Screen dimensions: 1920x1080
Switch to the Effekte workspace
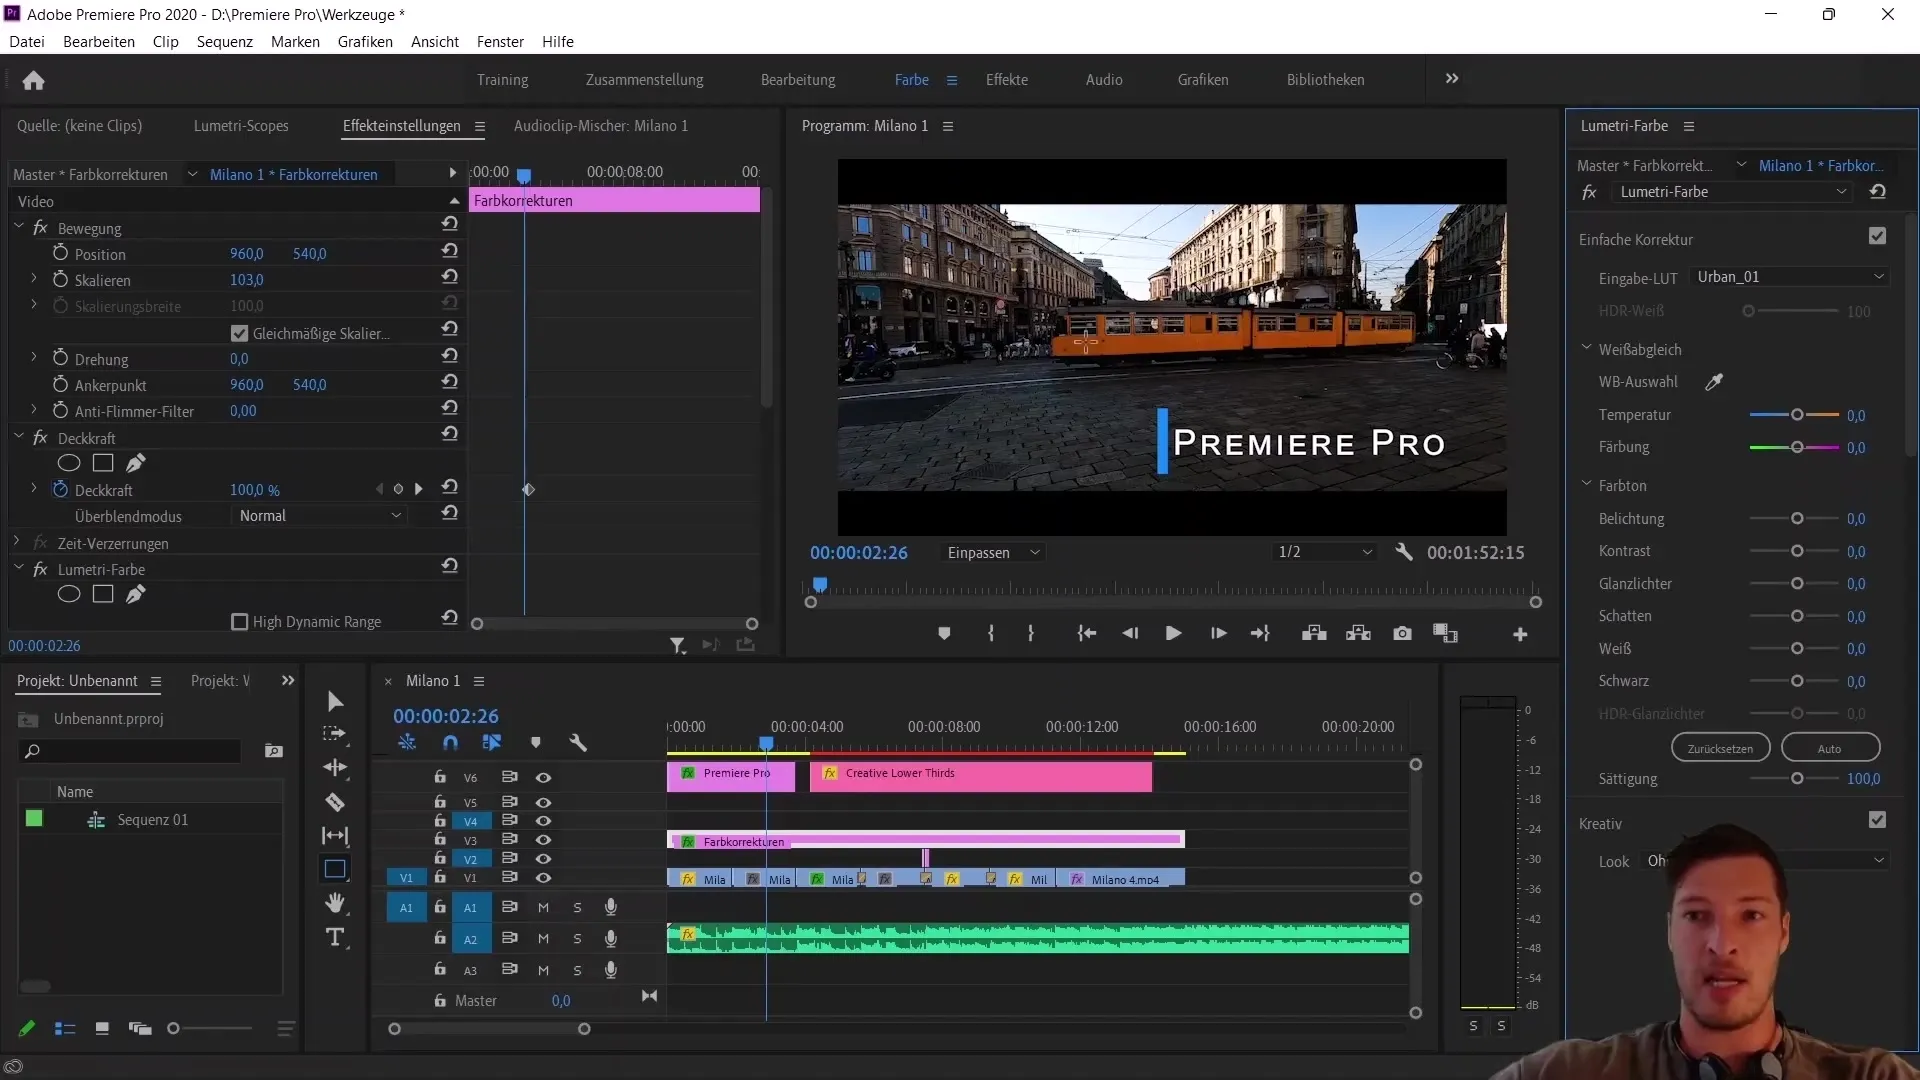pyautogui.click(x=1006, y=80)
